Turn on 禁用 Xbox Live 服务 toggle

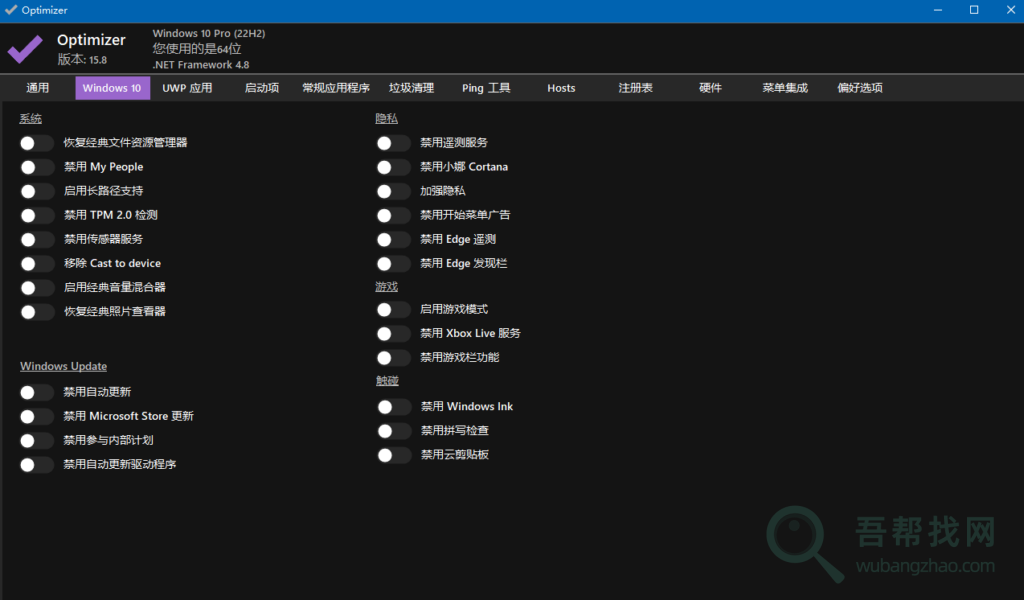394,334
